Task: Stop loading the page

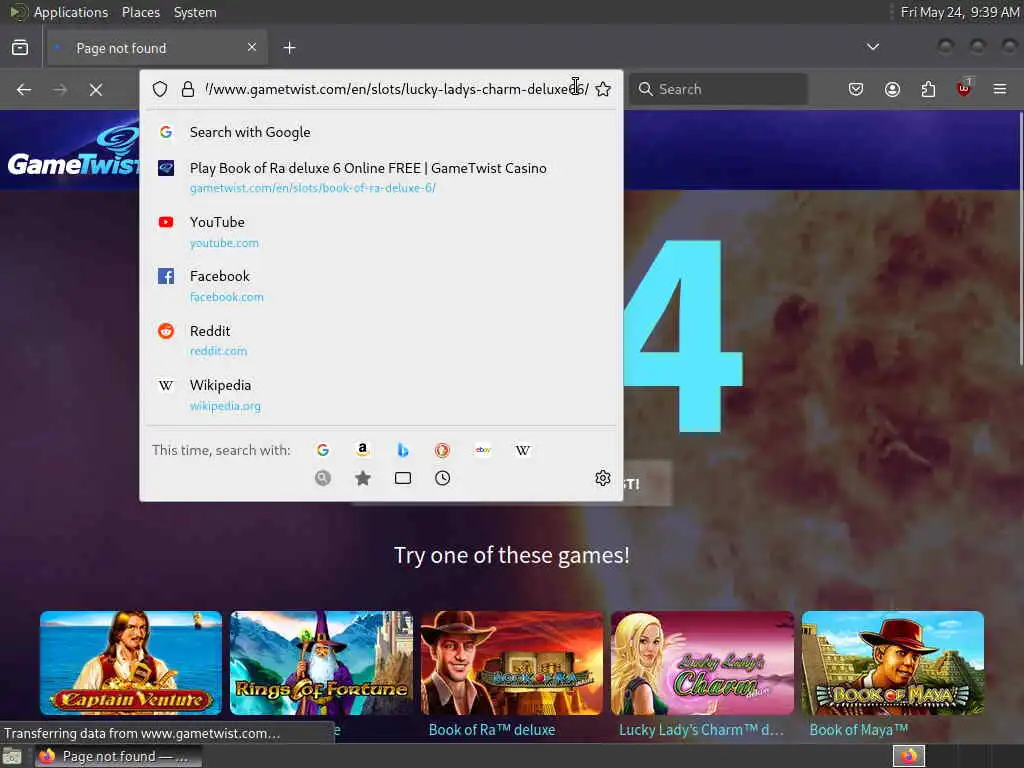Action: click(x=96, y=89)
